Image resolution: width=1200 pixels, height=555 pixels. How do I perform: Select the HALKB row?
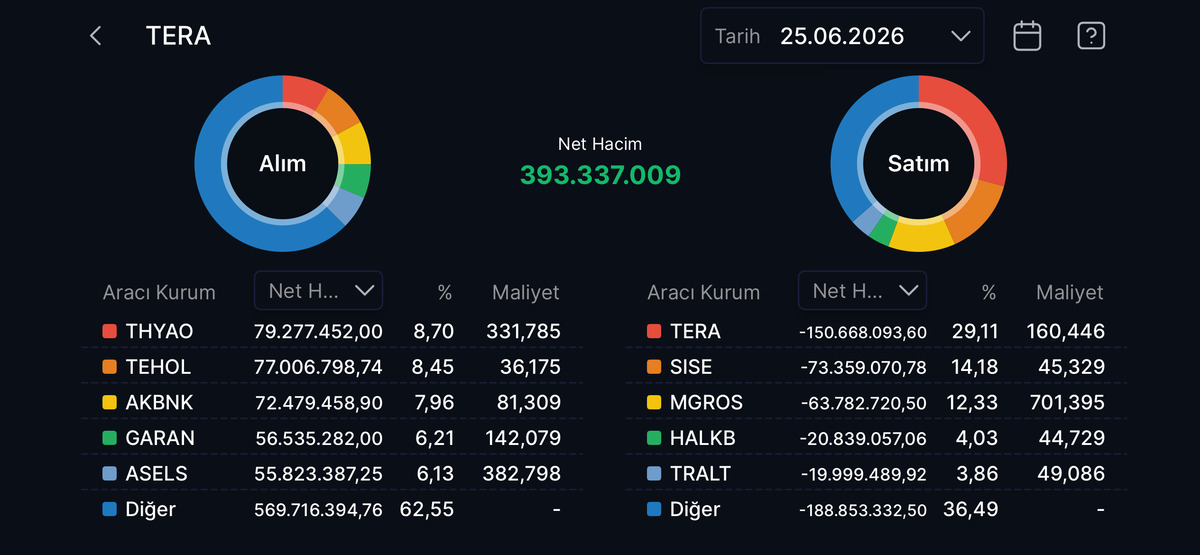tap(876, 438)
